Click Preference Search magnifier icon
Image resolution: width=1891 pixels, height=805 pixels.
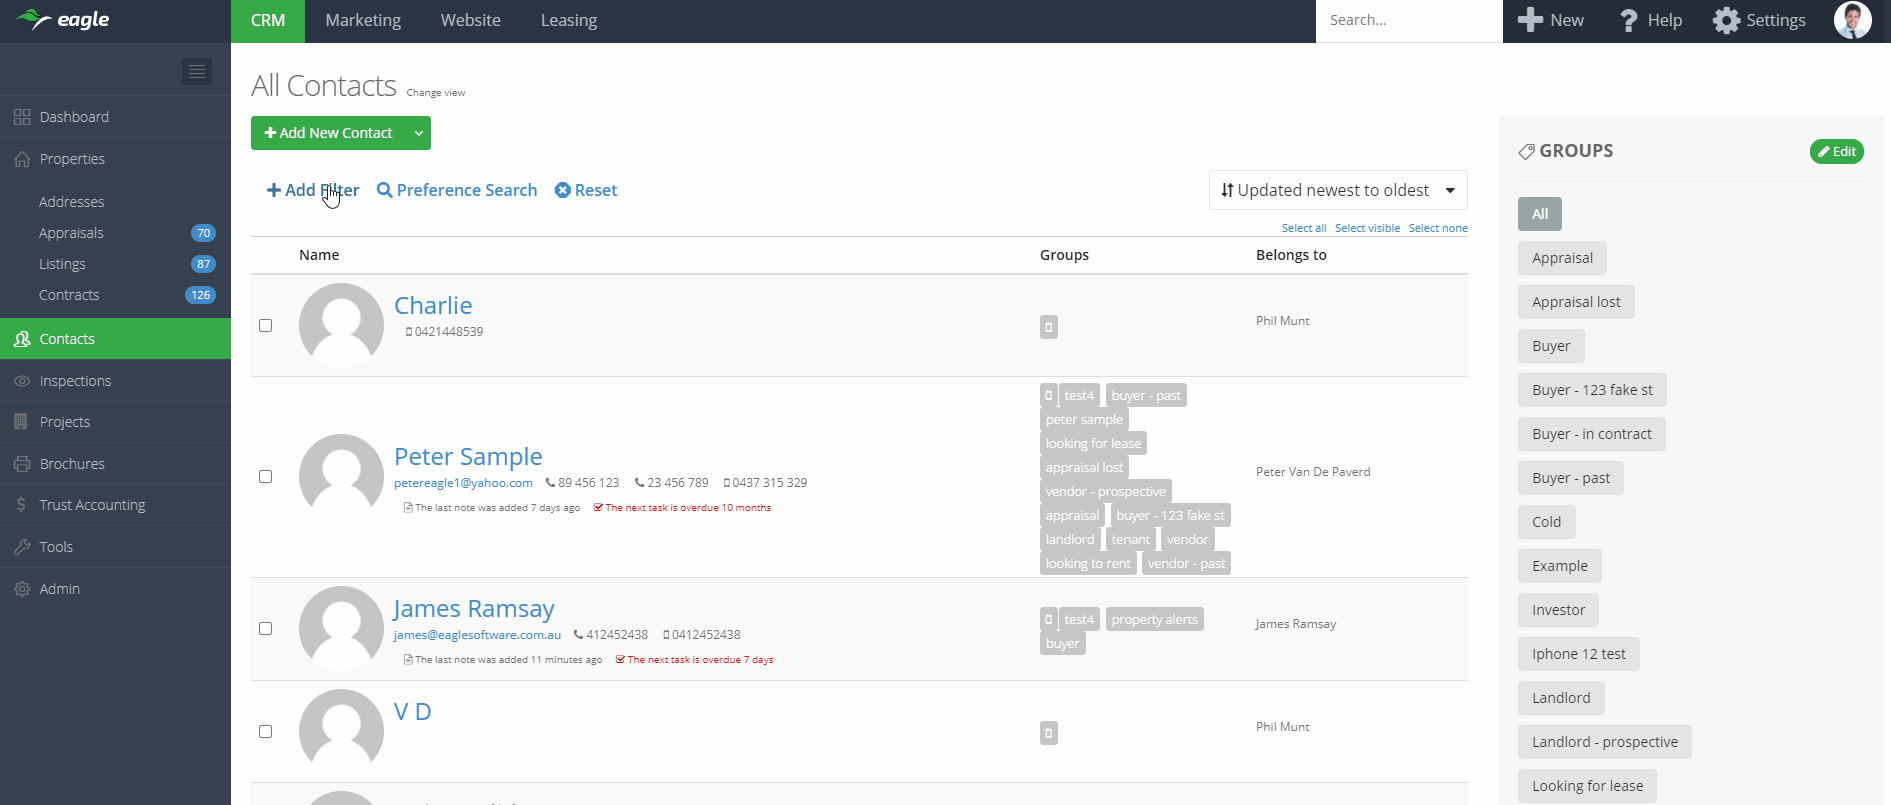point(384,190)
